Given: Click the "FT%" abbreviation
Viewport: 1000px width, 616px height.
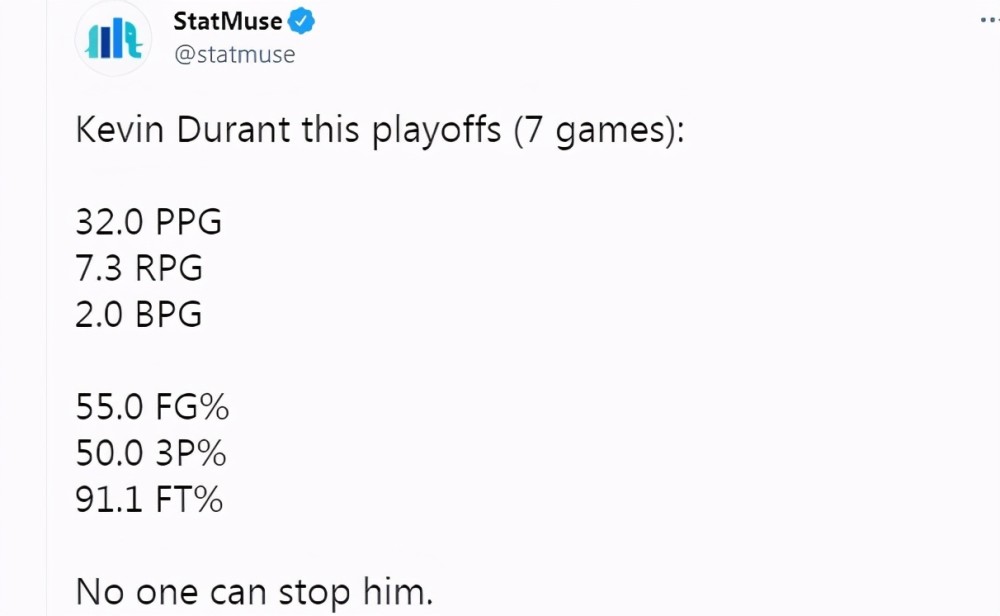Looking at the screenshot, I should (x=188, y=499).
